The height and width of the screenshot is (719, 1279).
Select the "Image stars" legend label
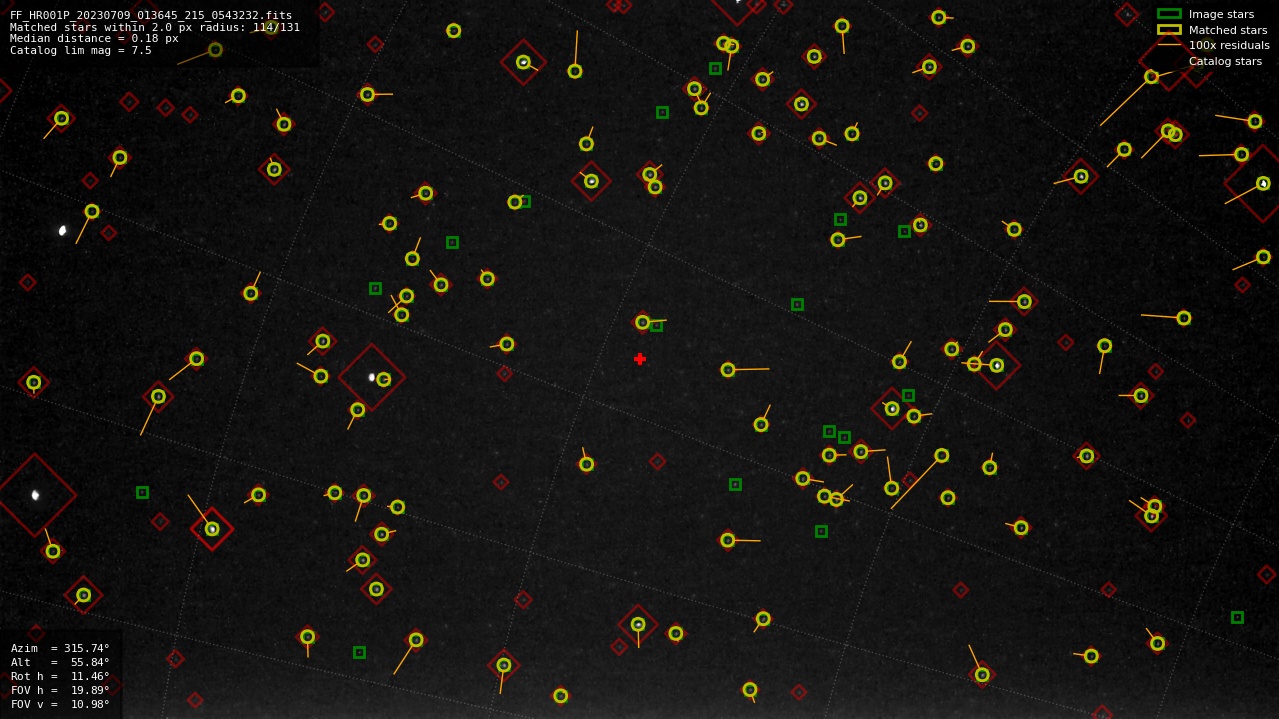click(1221, 14)
